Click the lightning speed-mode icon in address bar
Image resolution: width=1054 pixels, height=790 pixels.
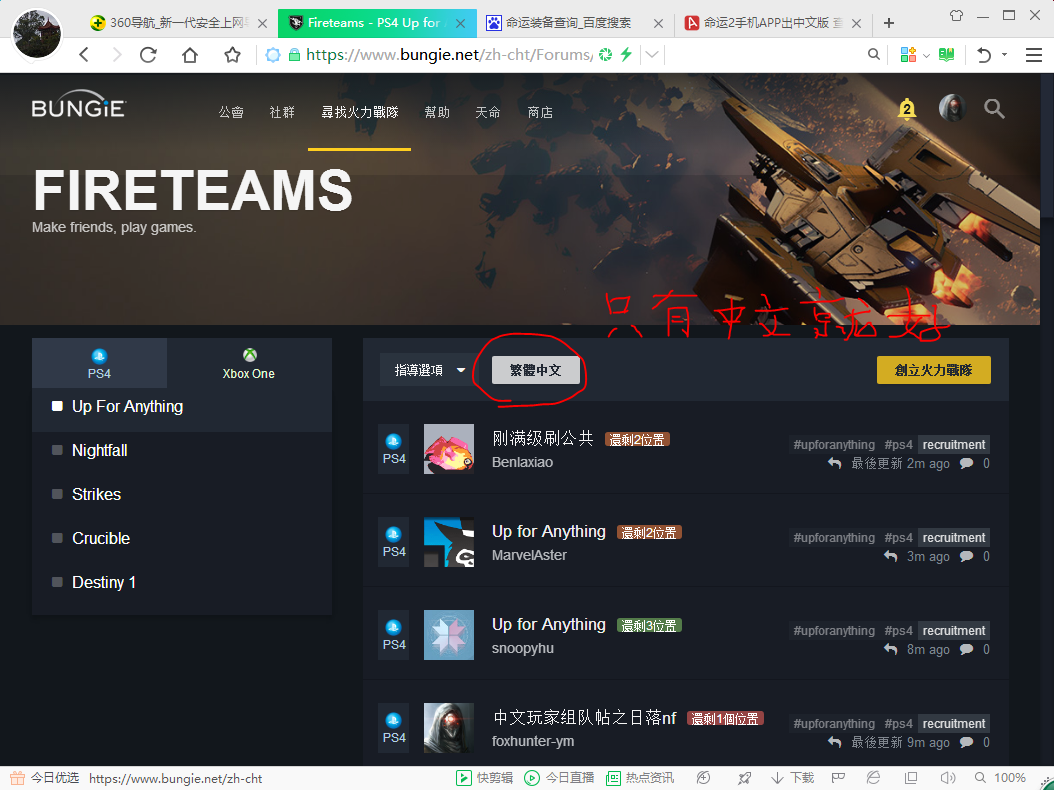click(626, 54)
